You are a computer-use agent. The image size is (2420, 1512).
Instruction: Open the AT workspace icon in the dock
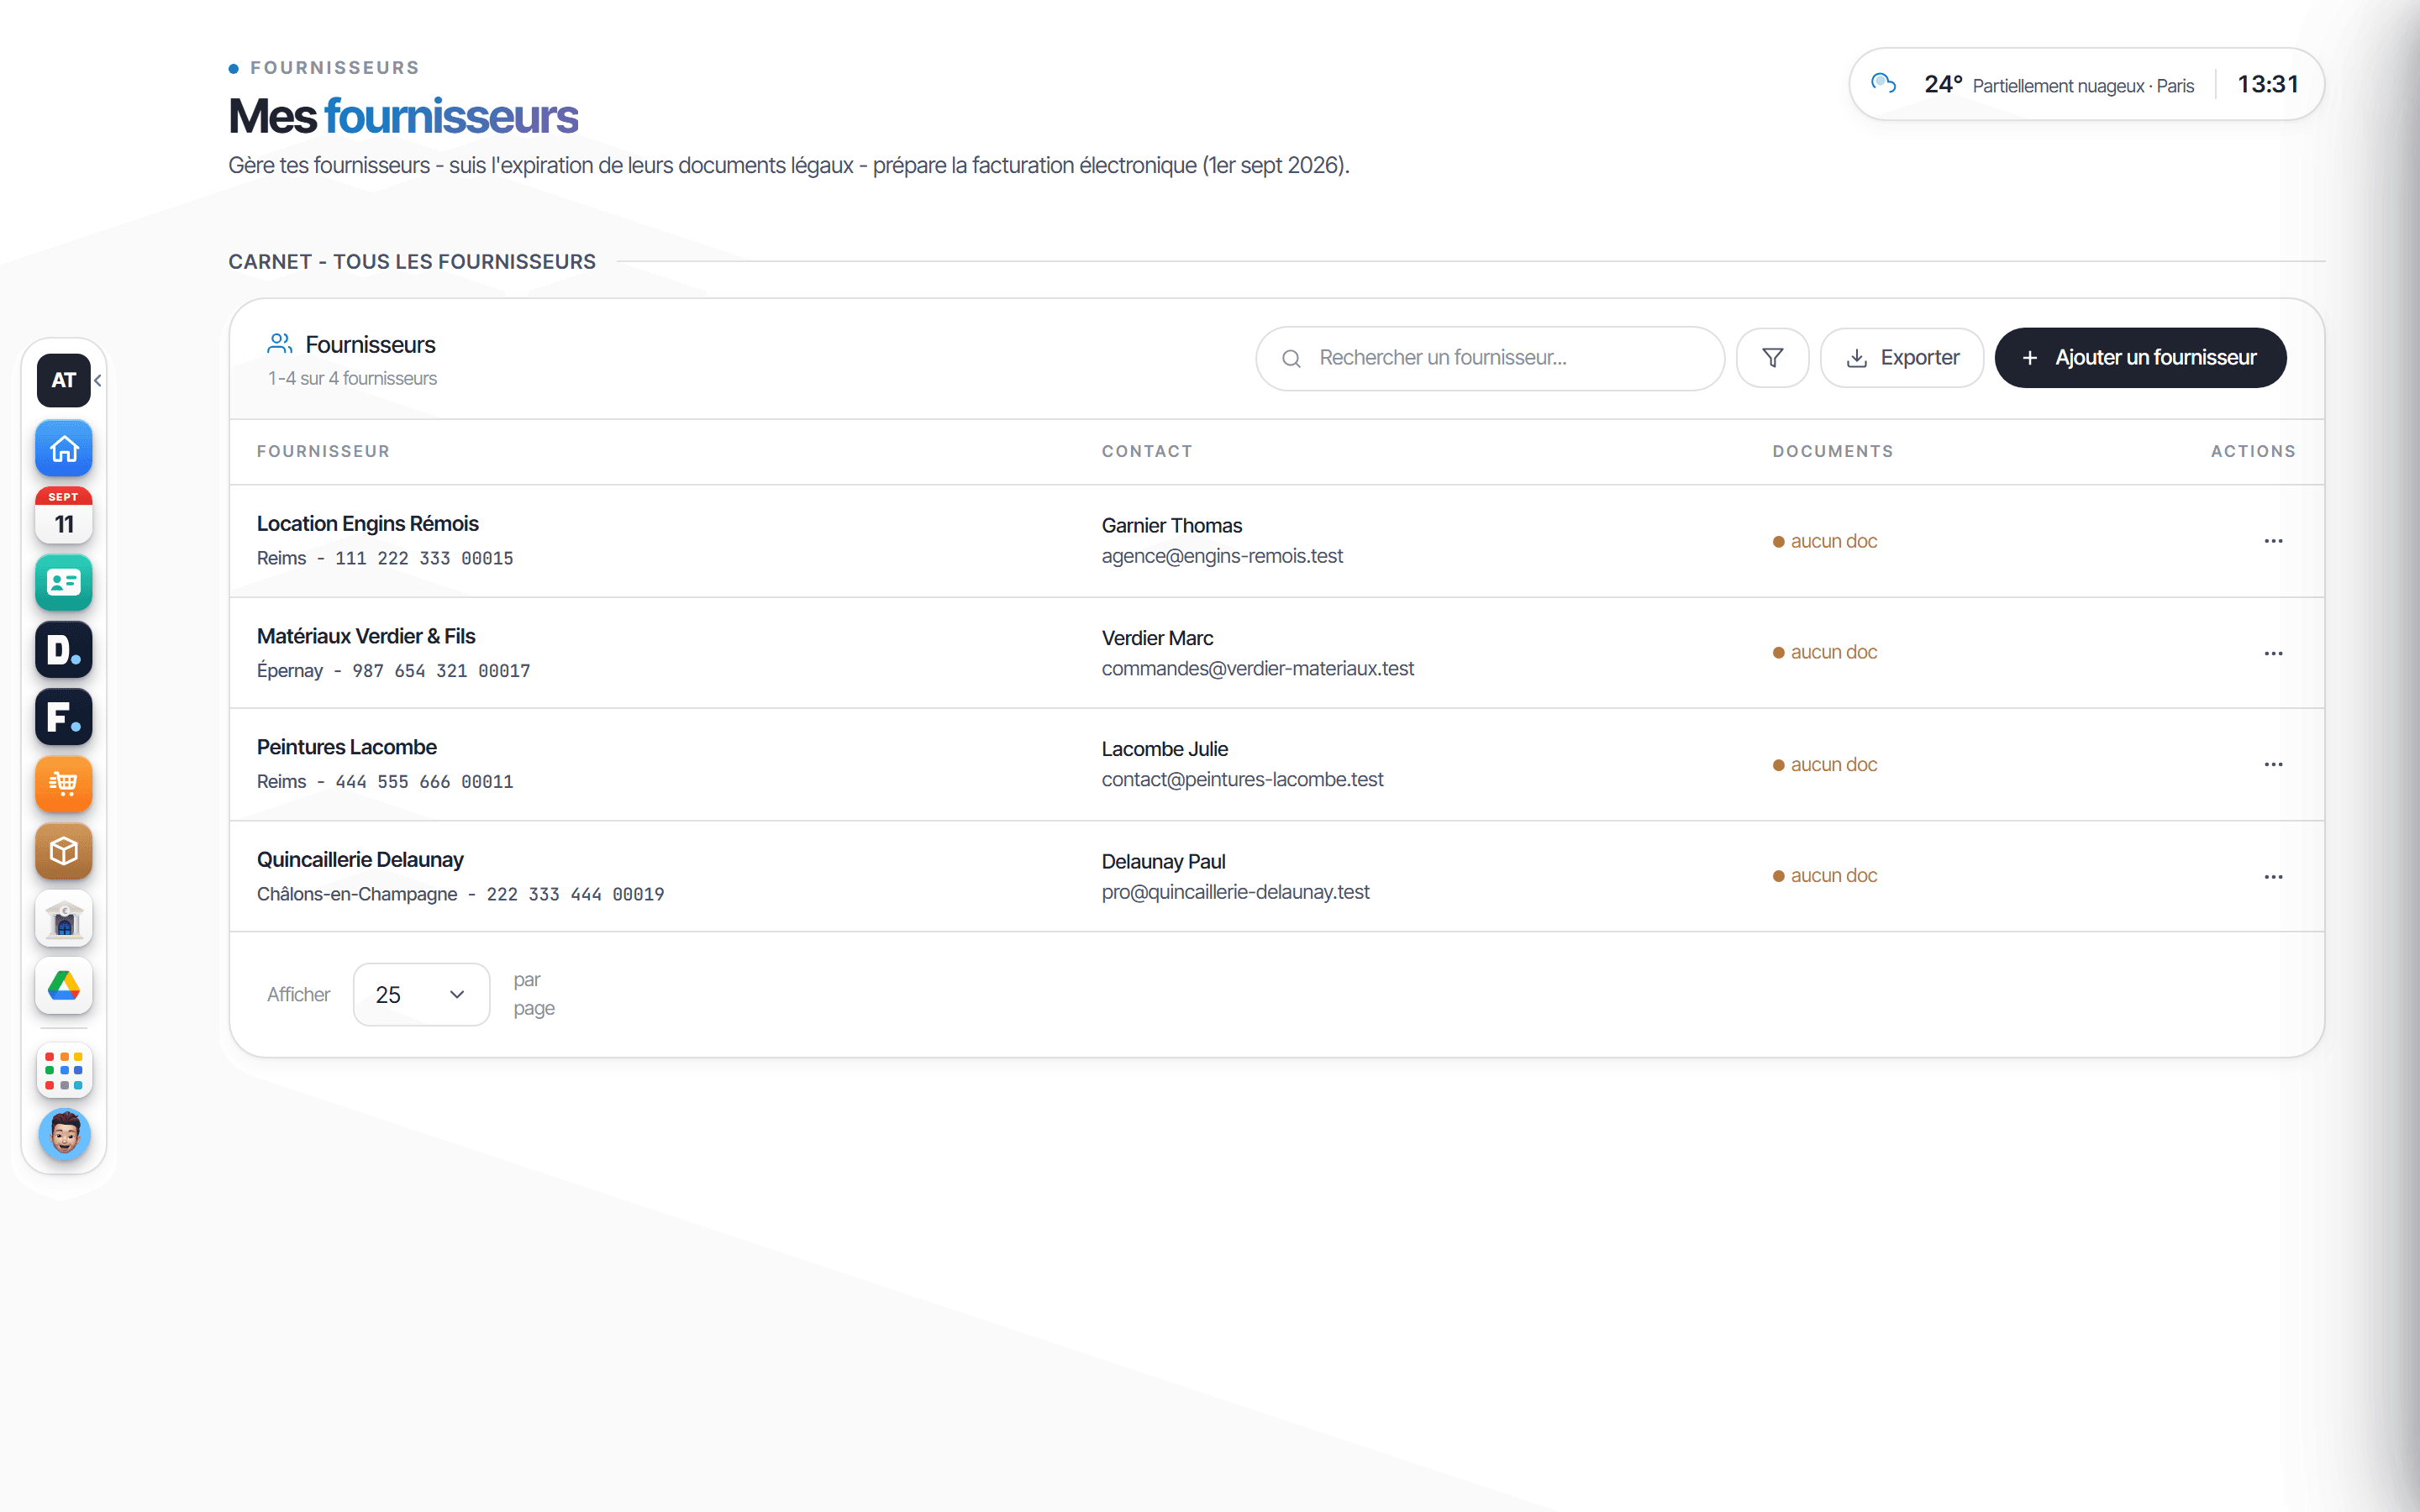click(x=63, y=380)
